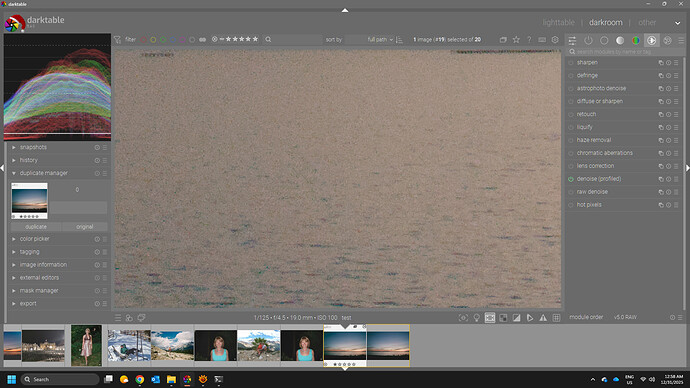Toggle gamut check warning icon
690x388 pixels.
tap(543, 318)
